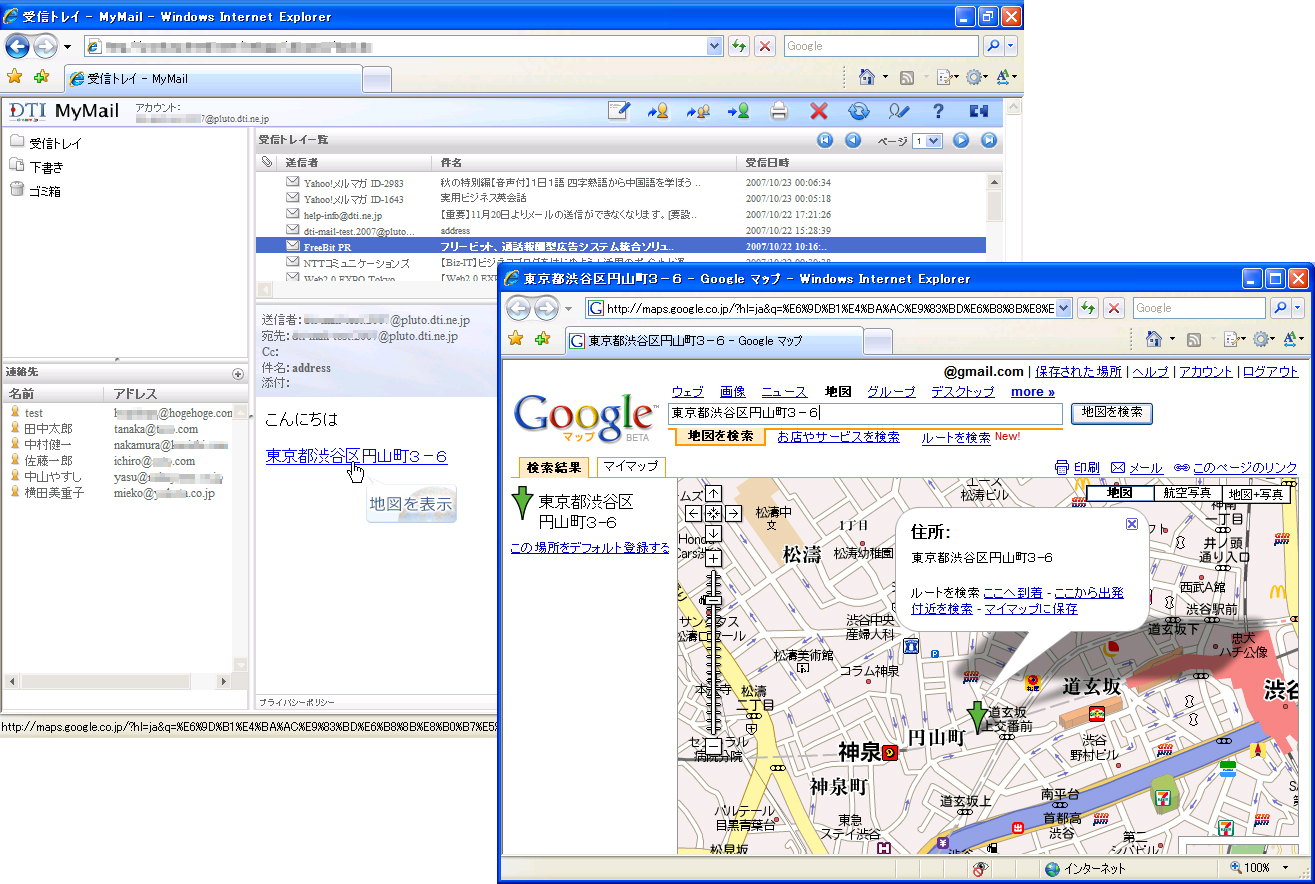Open the 東京都渋谷区円山町3-6 address link in mail
This screenshot has width=1315, height=884.
(356, 456)
